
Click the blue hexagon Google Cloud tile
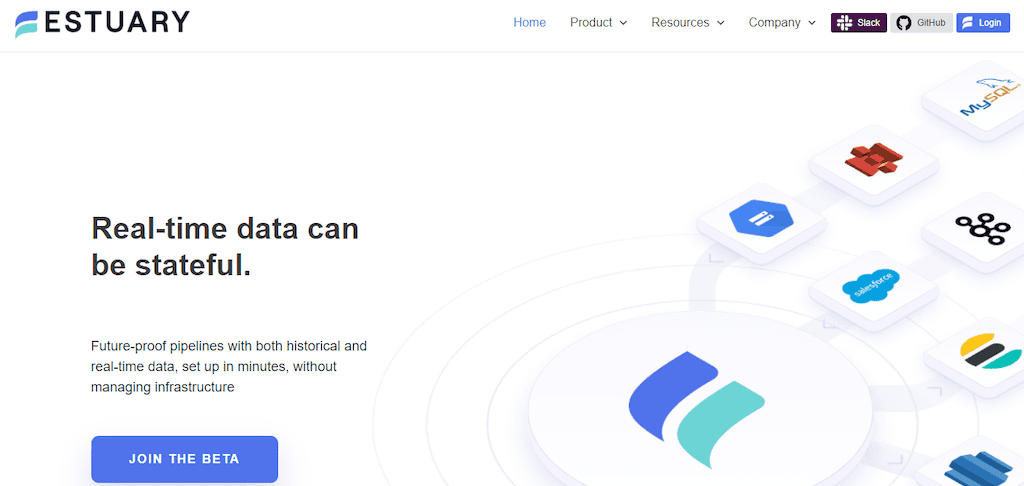tap(760, 217)
